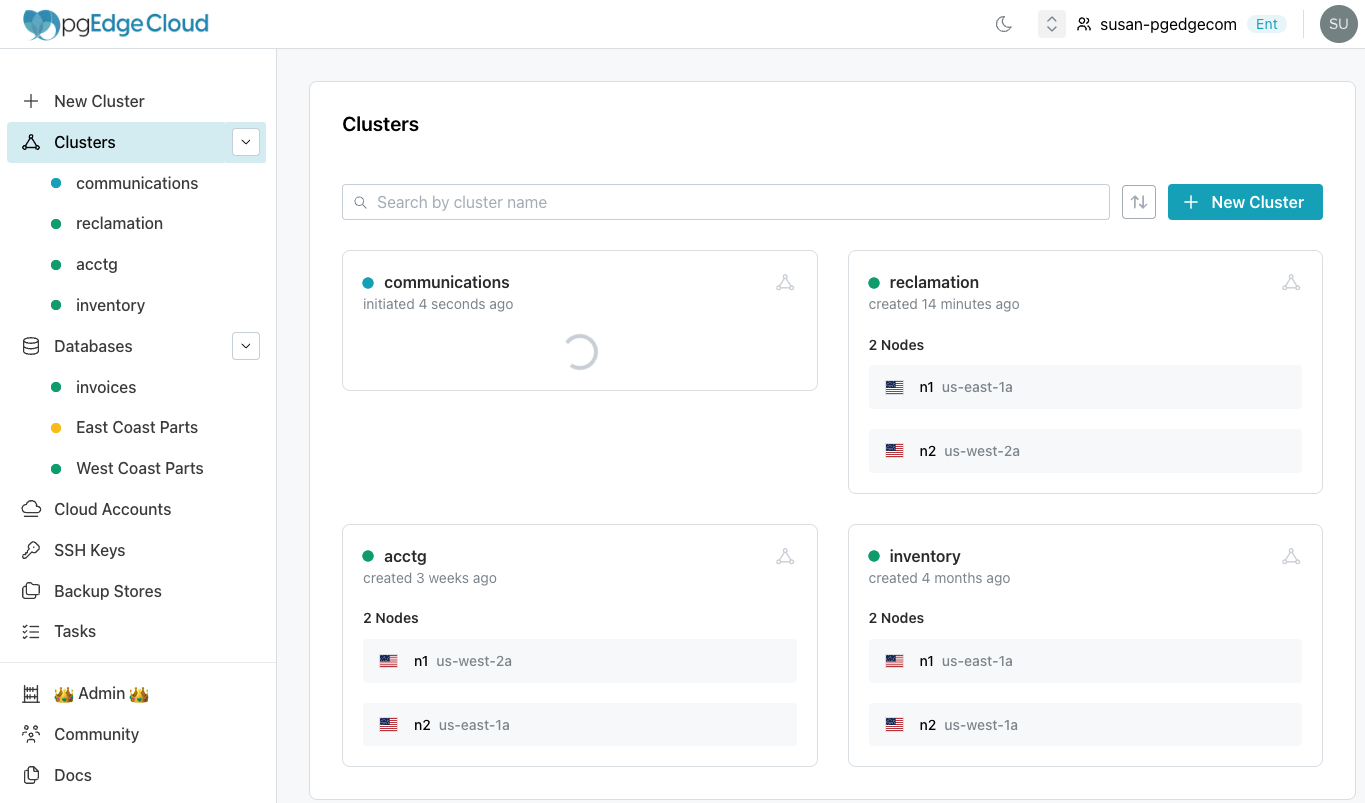Open the Community section
This screenshot has width=1365, height=803.
coord(96,733)
